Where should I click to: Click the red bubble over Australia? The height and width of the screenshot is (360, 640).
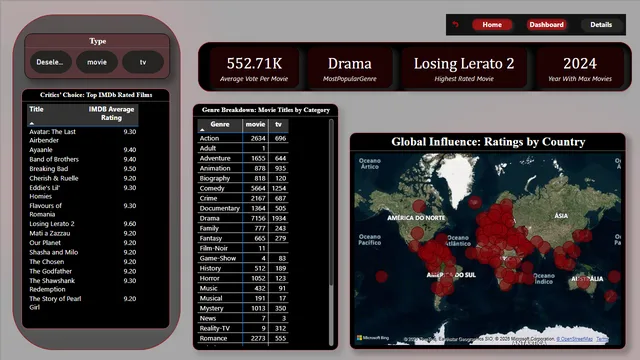click(583, 282)
